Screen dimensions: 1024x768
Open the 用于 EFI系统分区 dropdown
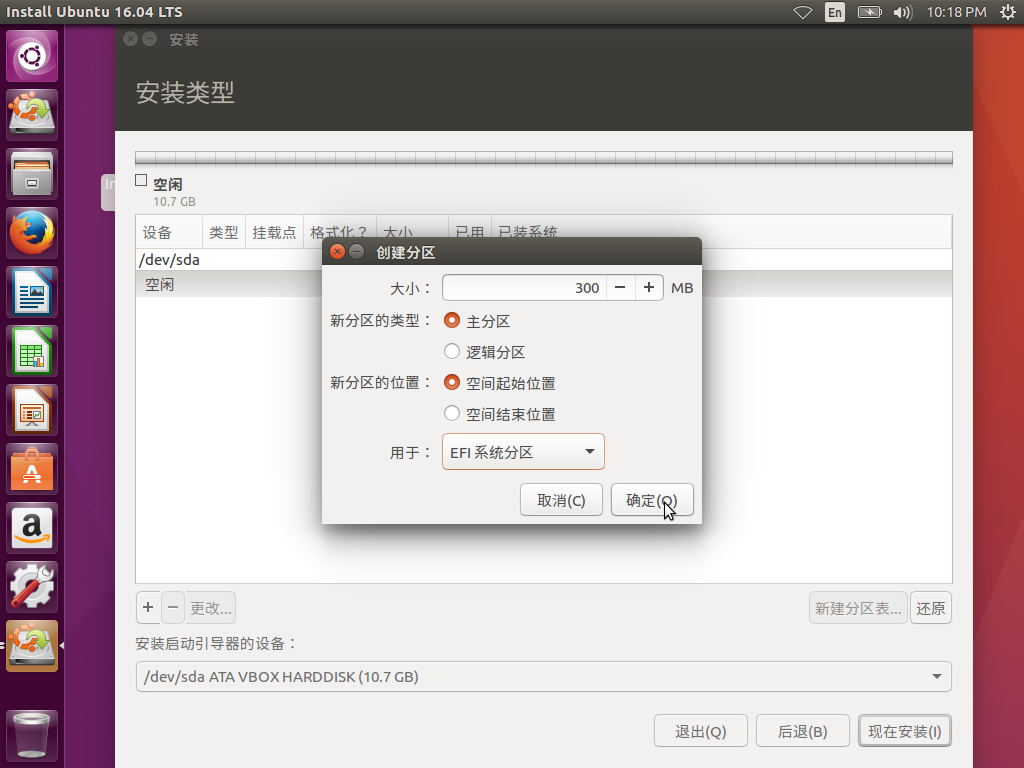(x=523, y=452)
